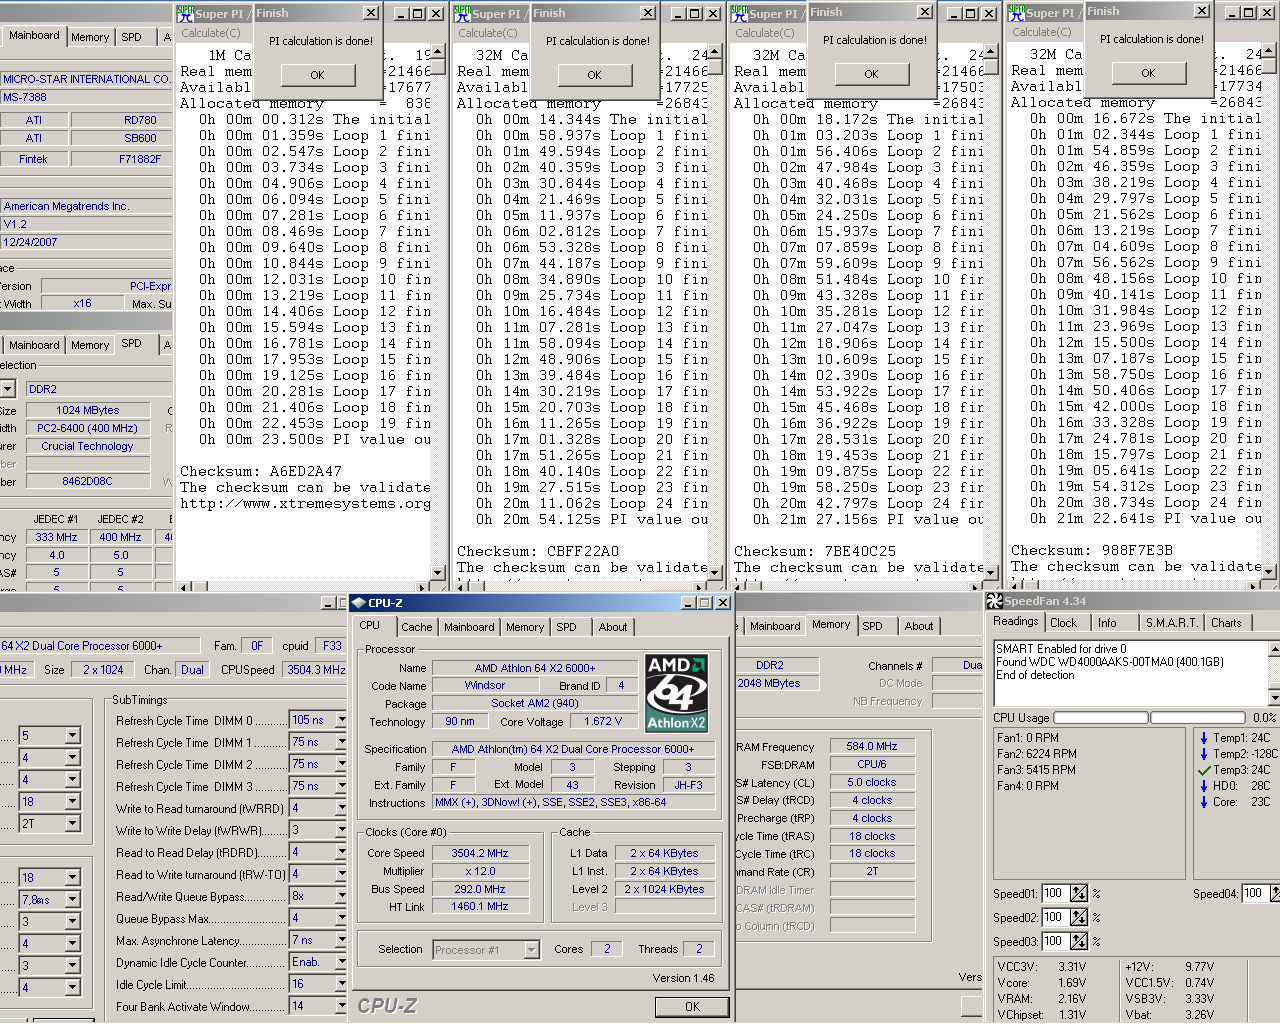The image size is (1280, 1024).
Task: Click the 'Windsor' code name value
Action: point(484,686)
